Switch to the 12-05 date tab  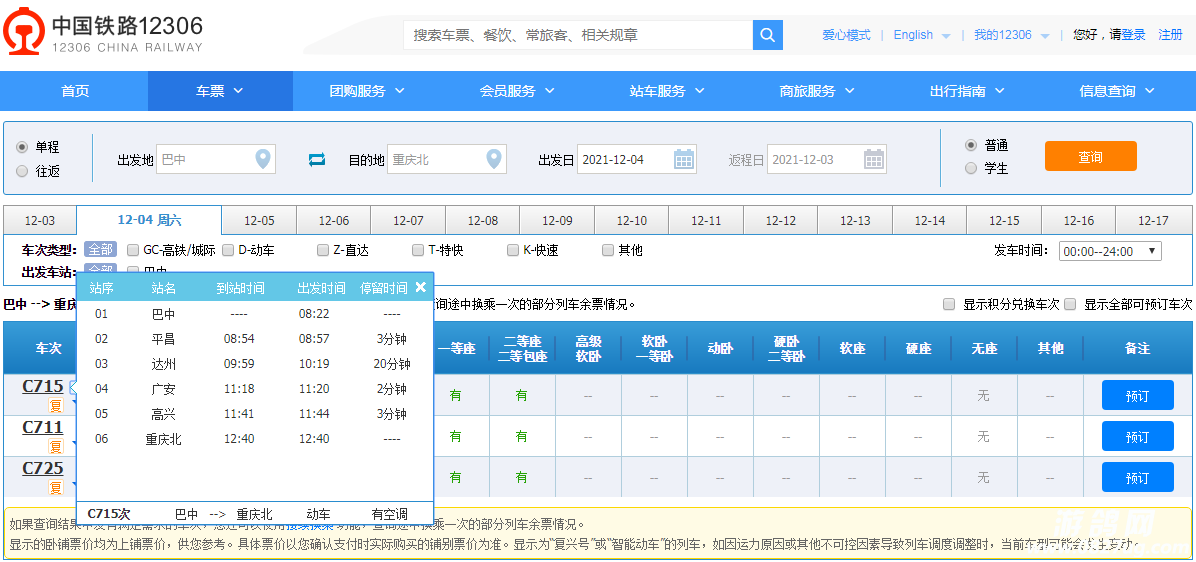(259, 221)
